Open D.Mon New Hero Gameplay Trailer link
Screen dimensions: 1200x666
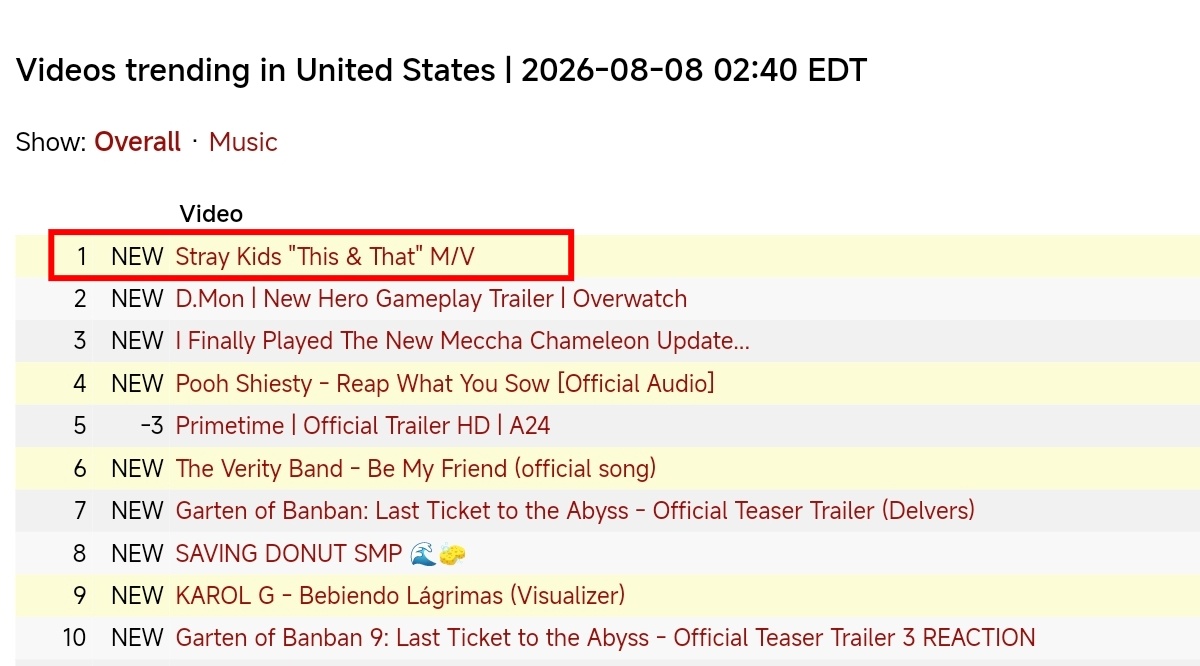(431, 299)
